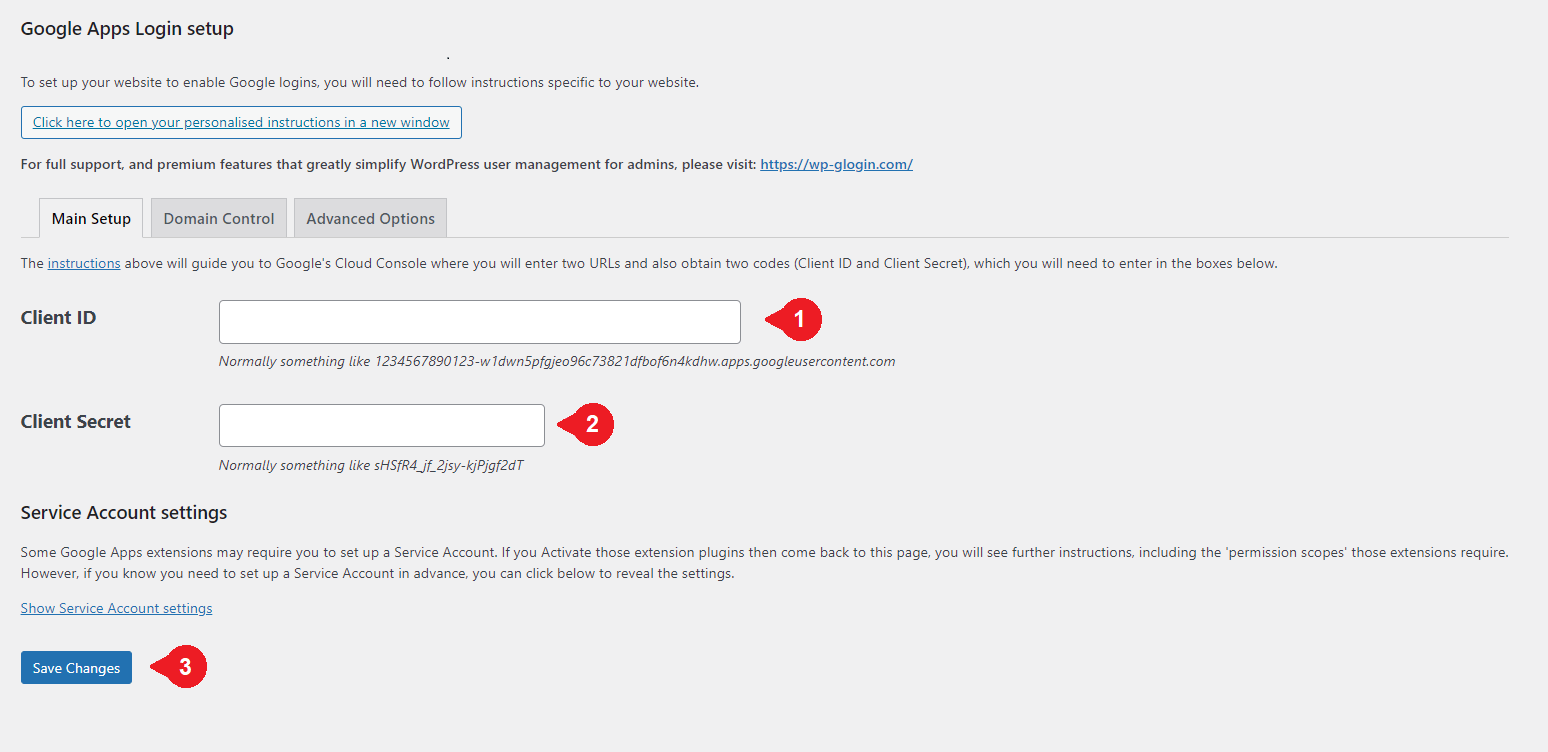Click the Google Apps Login setup heading
Image resolution: width=1548 pixels, height=752 pixels.
126,28
